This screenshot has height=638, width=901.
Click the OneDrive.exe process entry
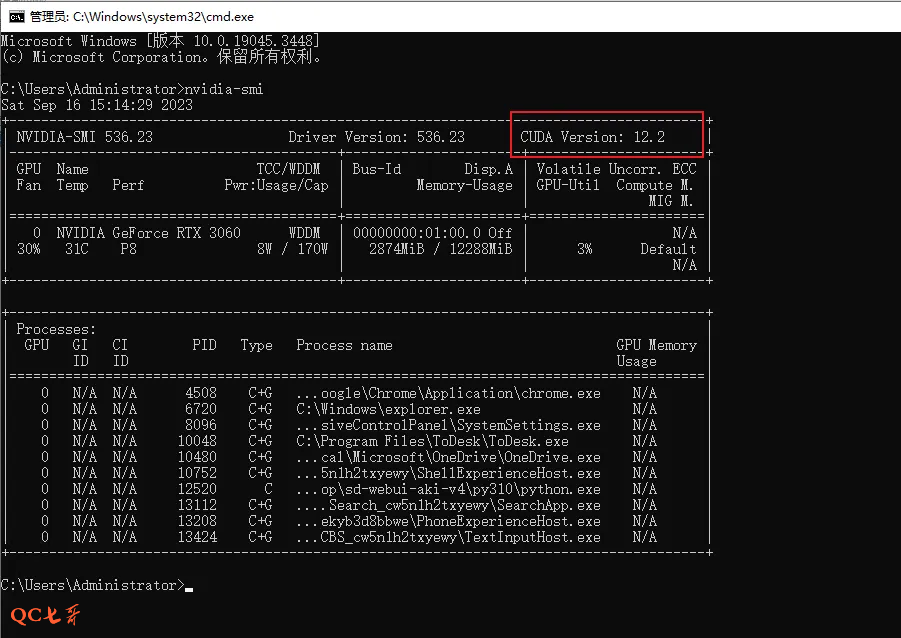[x=448, y=457]
